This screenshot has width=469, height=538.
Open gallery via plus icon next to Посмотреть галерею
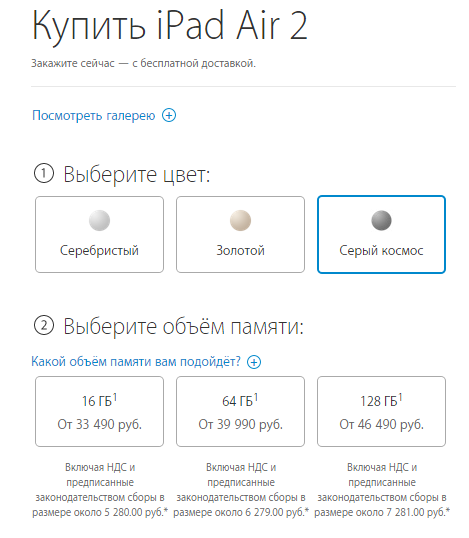click(x=169, y=115)
